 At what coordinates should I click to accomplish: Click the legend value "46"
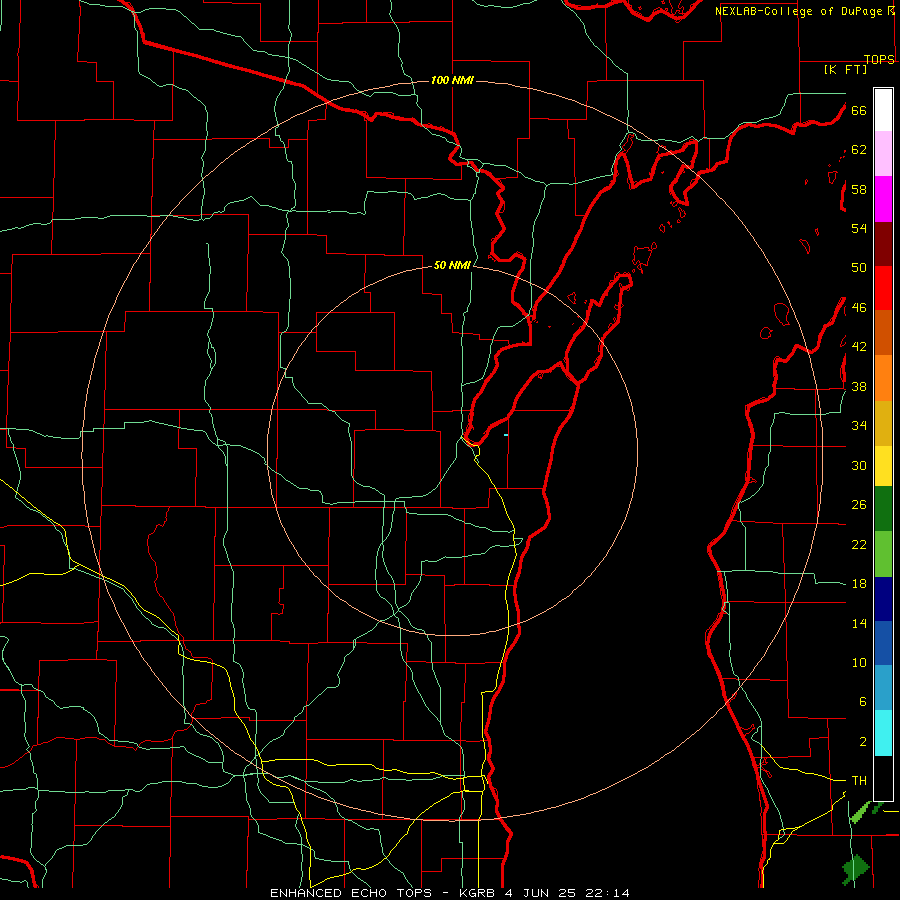click(x=859, y=308)
